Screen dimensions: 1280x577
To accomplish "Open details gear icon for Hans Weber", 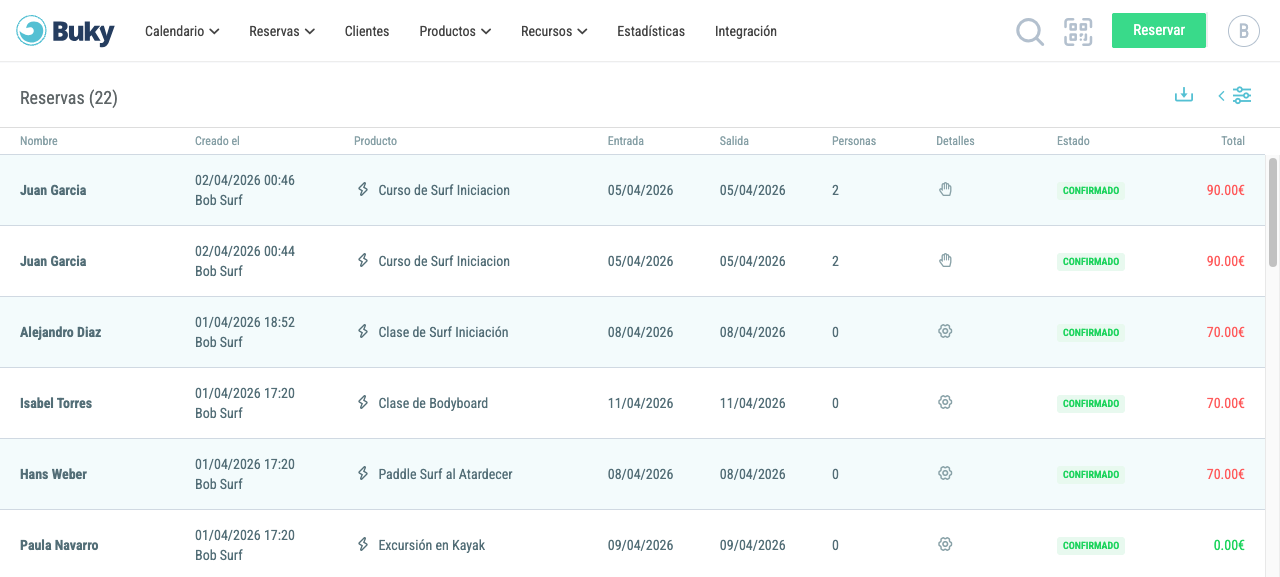I will pyautogui.click(x=945, y=473).
